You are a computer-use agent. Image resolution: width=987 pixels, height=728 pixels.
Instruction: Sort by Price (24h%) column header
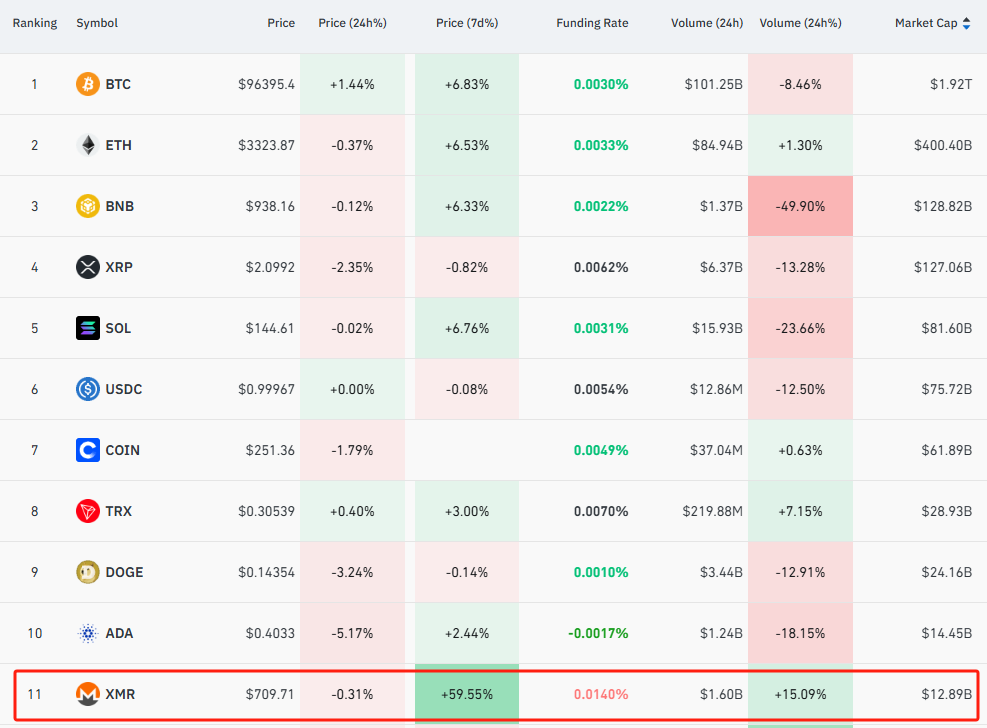point(352,23)
